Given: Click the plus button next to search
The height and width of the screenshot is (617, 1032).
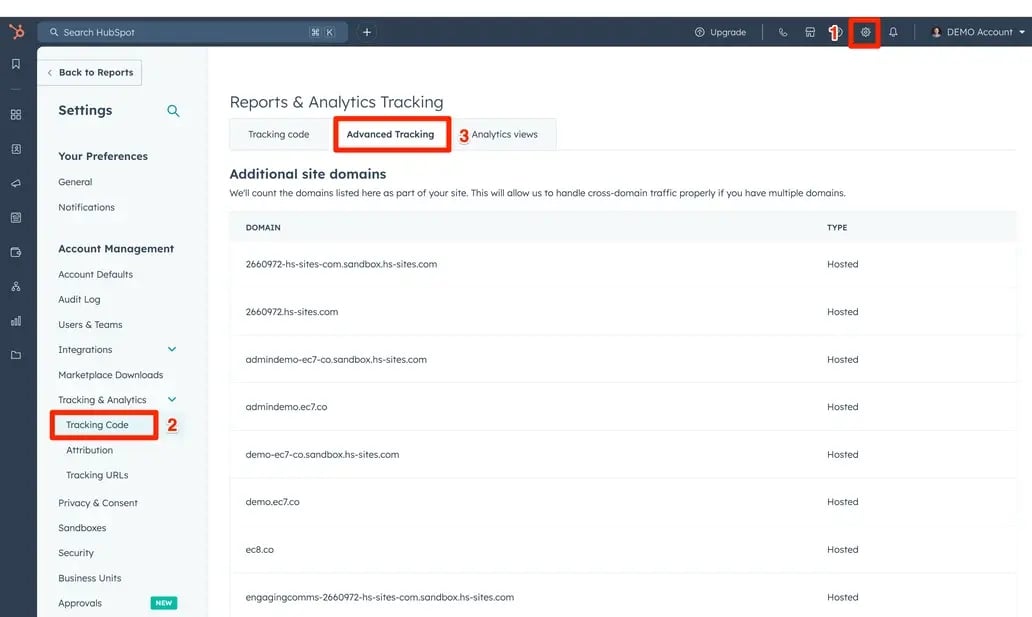Looking at the screenshot, I should point(367,32).
